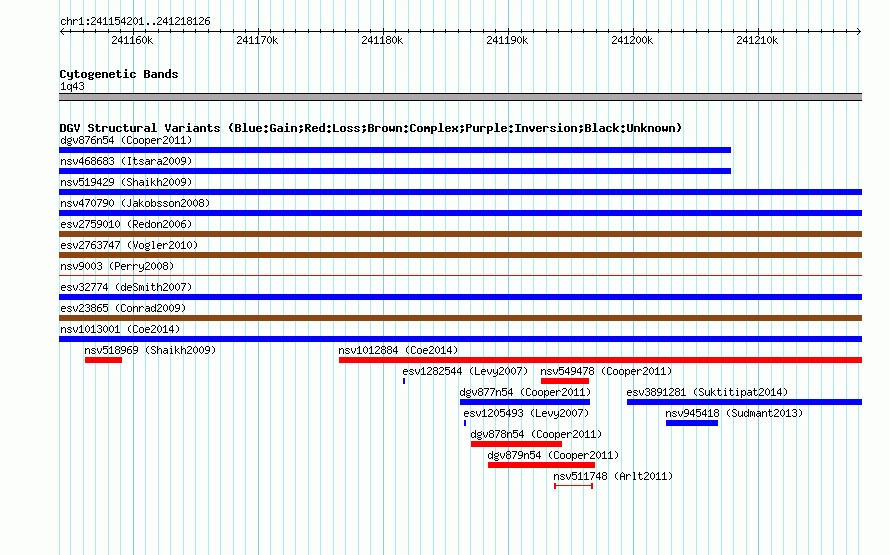
Task: Open dgv879n54 (Cooper2011) label
Action: tap(553, 455)
